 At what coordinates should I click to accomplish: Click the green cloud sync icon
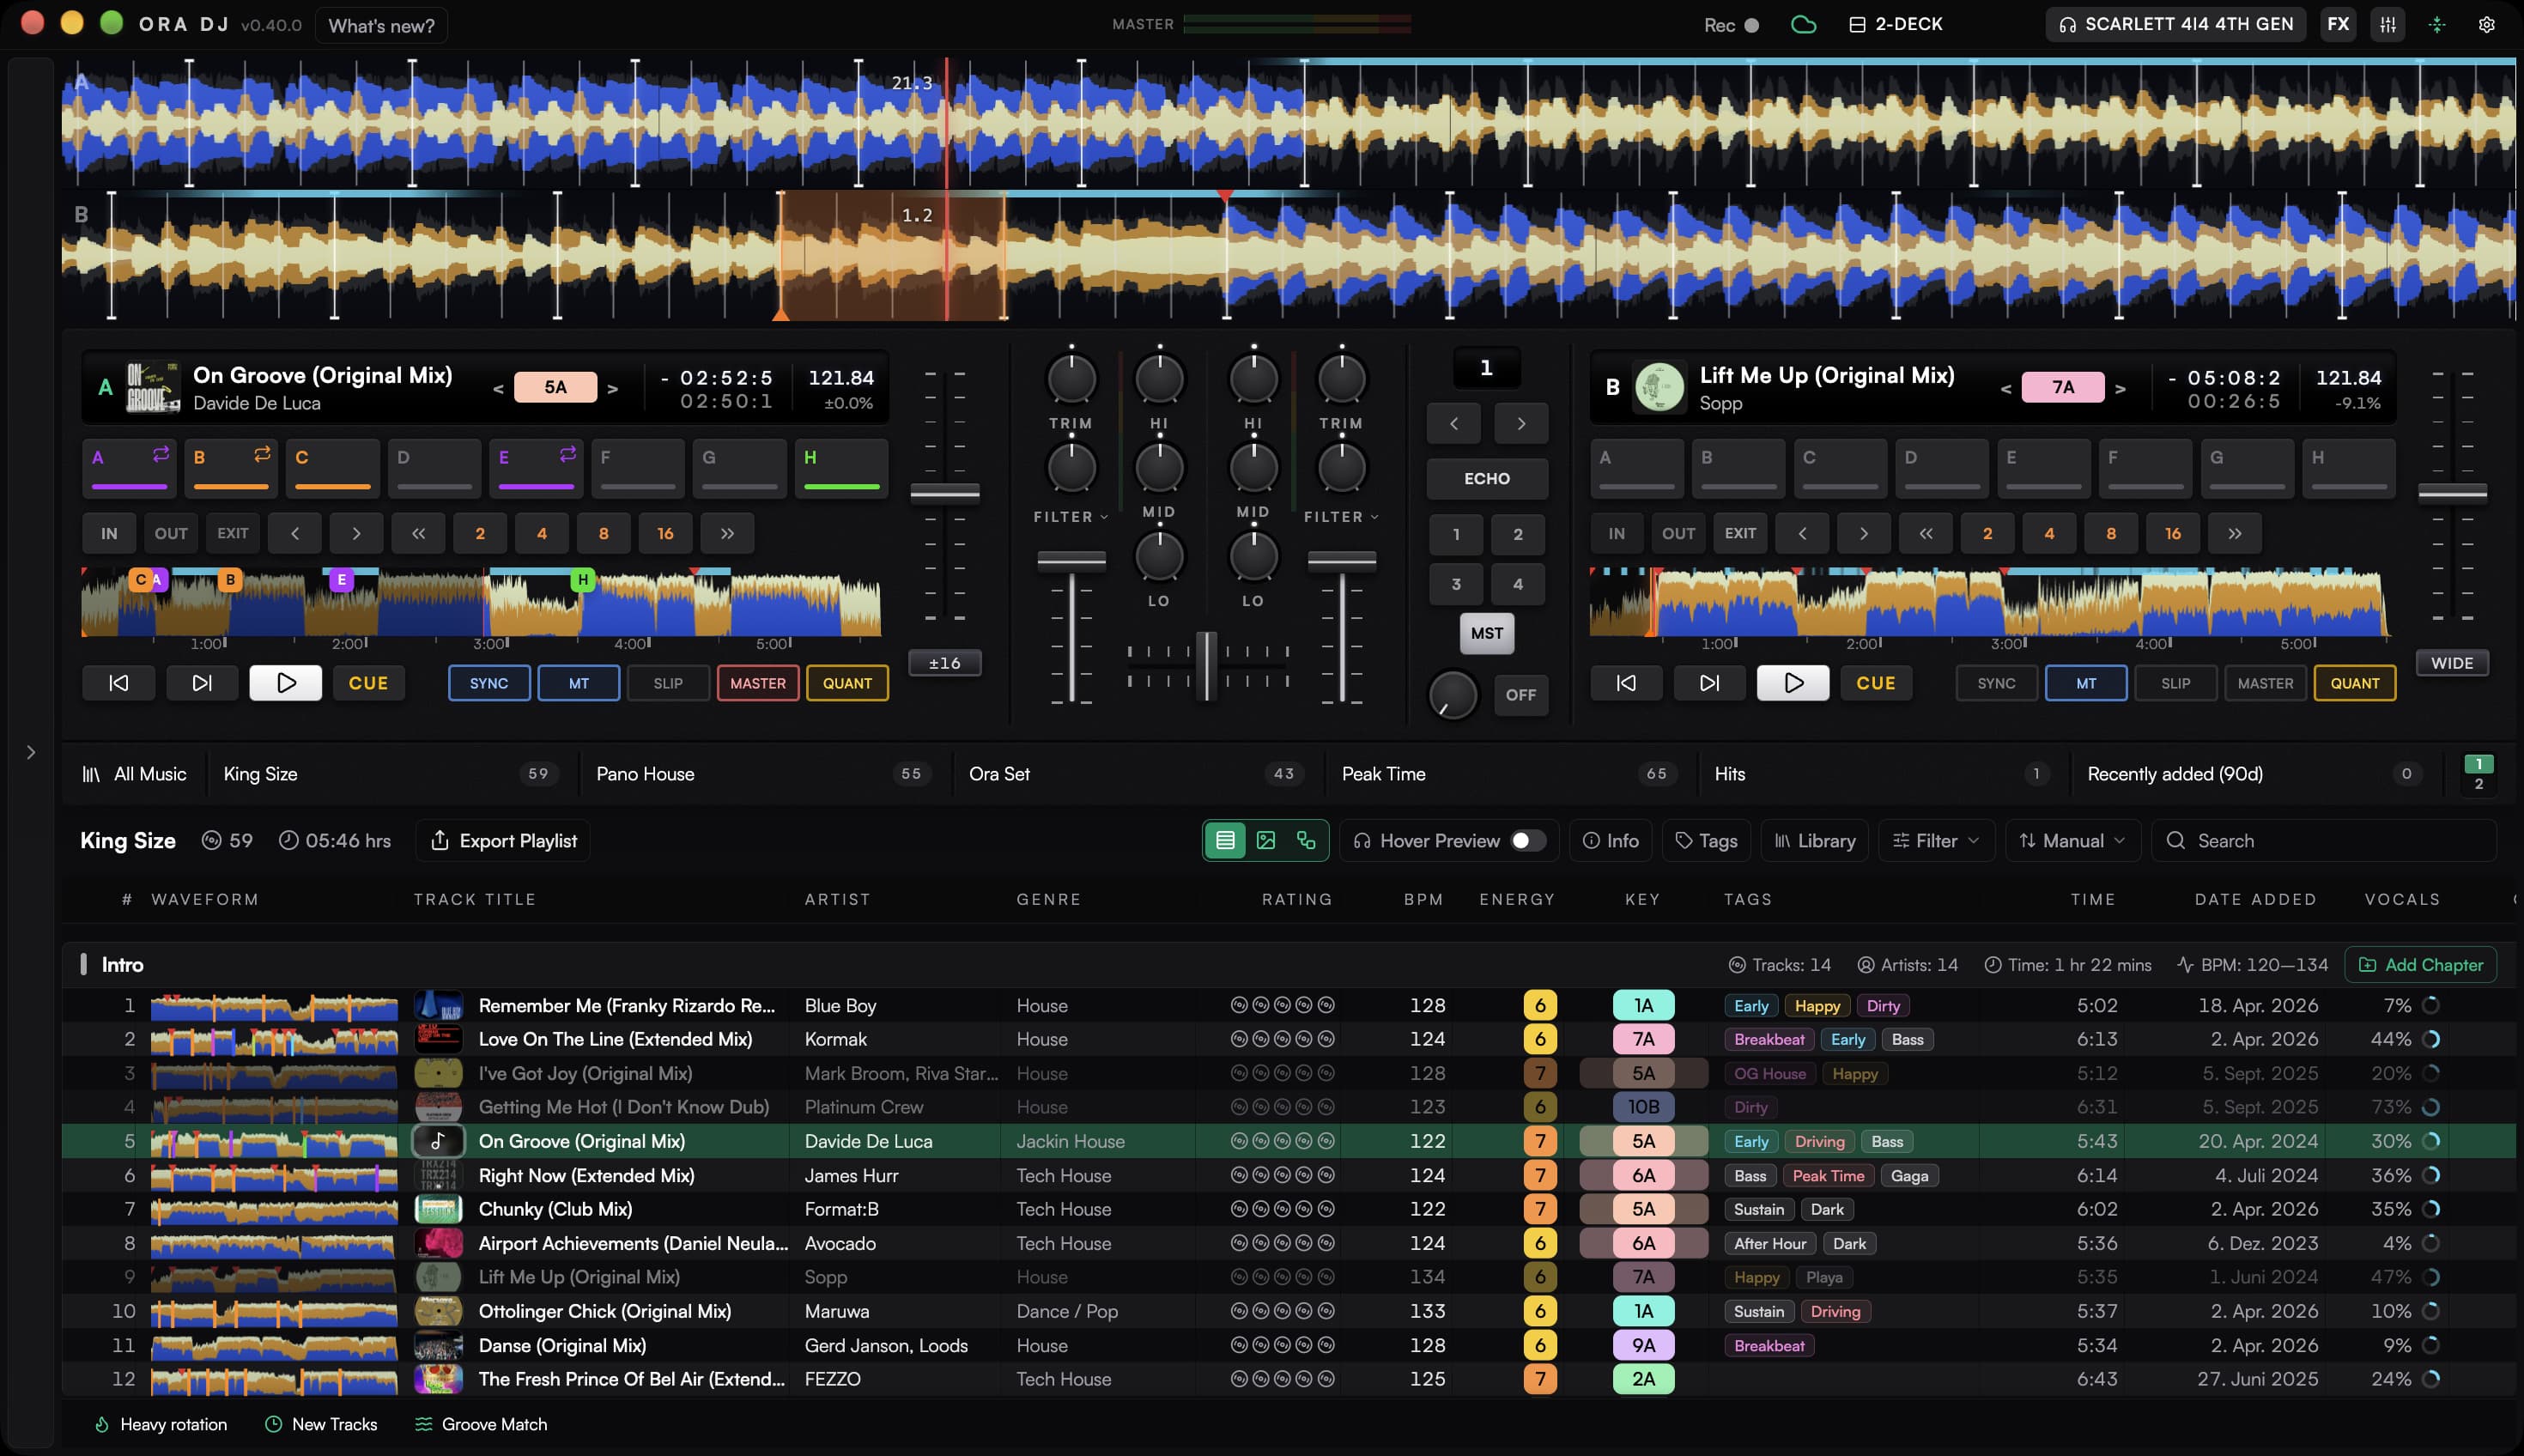[1803, 24]
